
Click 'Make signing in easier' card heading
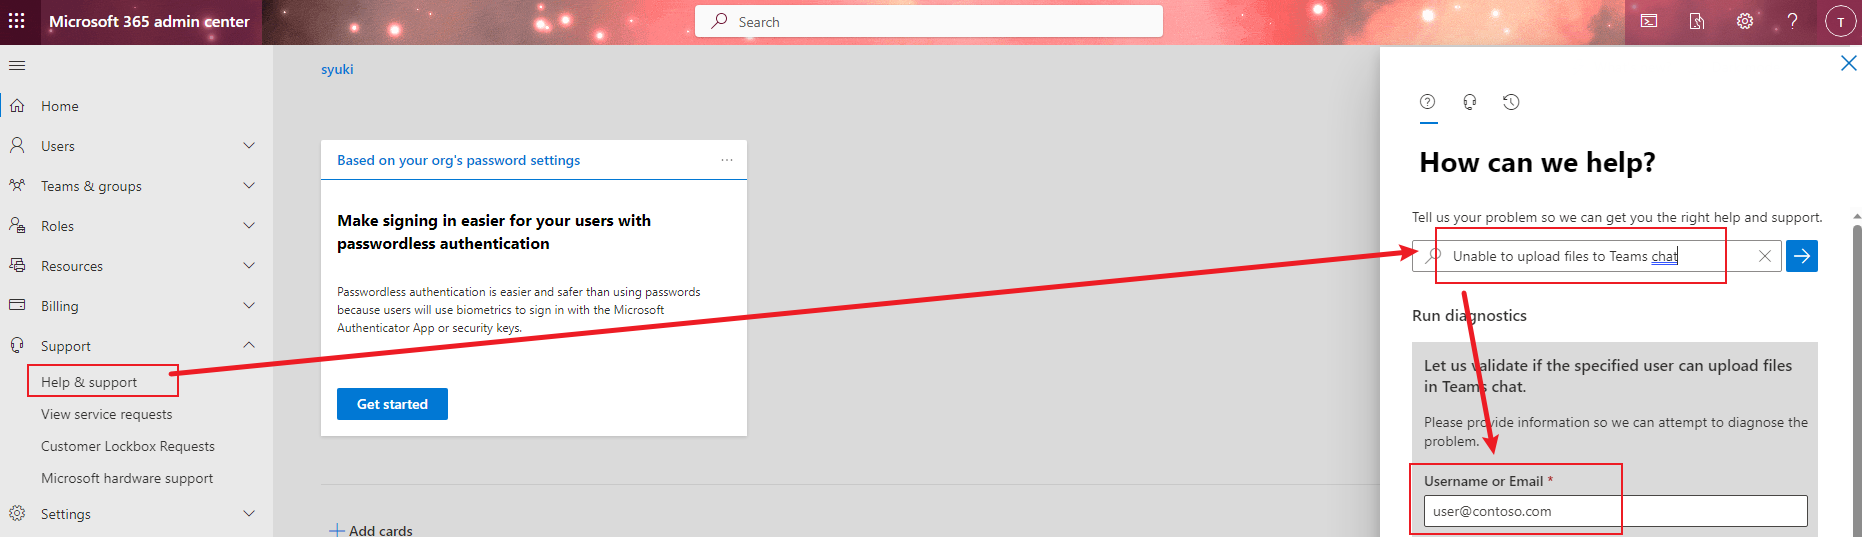click(494, 232)
